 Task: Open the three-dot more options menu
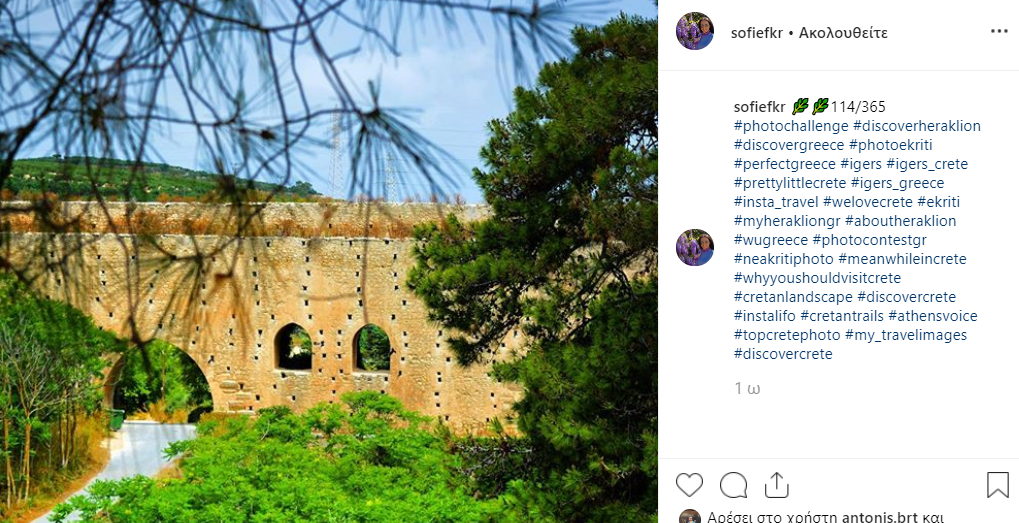[x=999, y=32]
